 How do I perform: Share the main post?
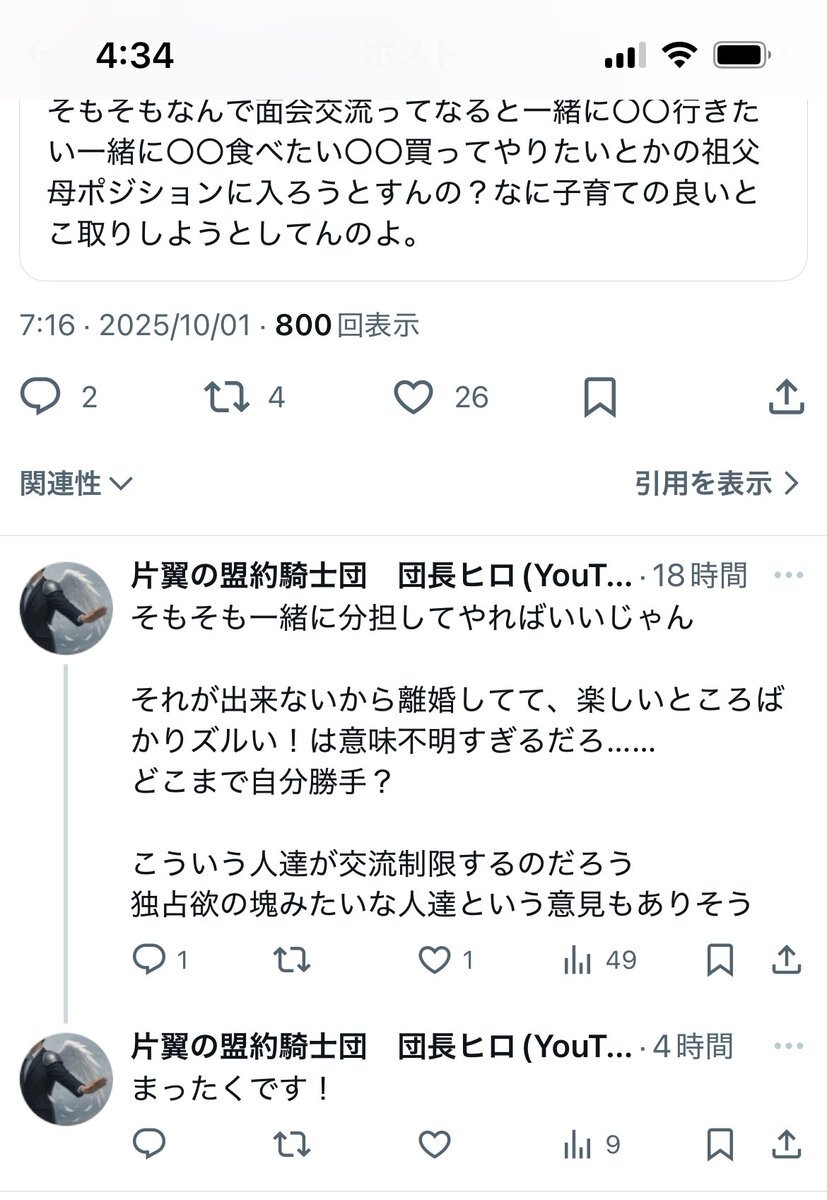(x=787, y=398)
